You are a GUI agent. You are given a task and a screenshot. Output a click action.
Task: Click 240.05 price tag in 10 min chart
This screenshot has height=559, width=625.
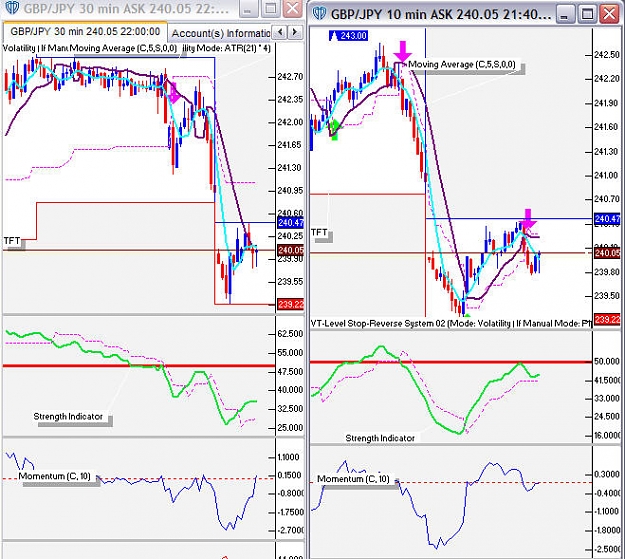pos(607,253)
